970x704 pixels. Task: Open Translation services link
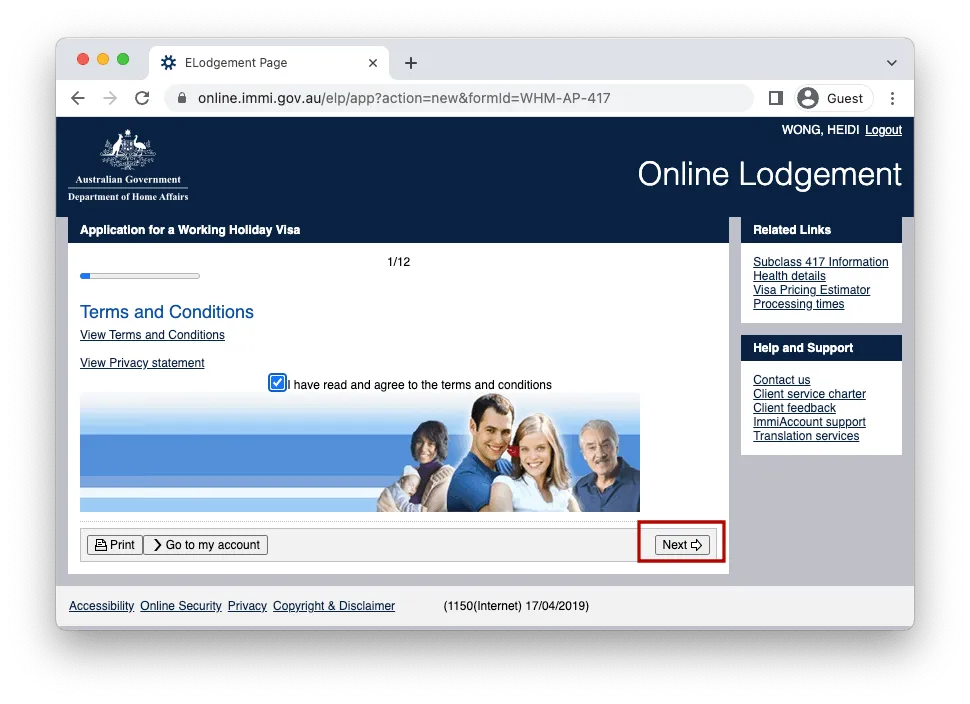tap(806, 436)
